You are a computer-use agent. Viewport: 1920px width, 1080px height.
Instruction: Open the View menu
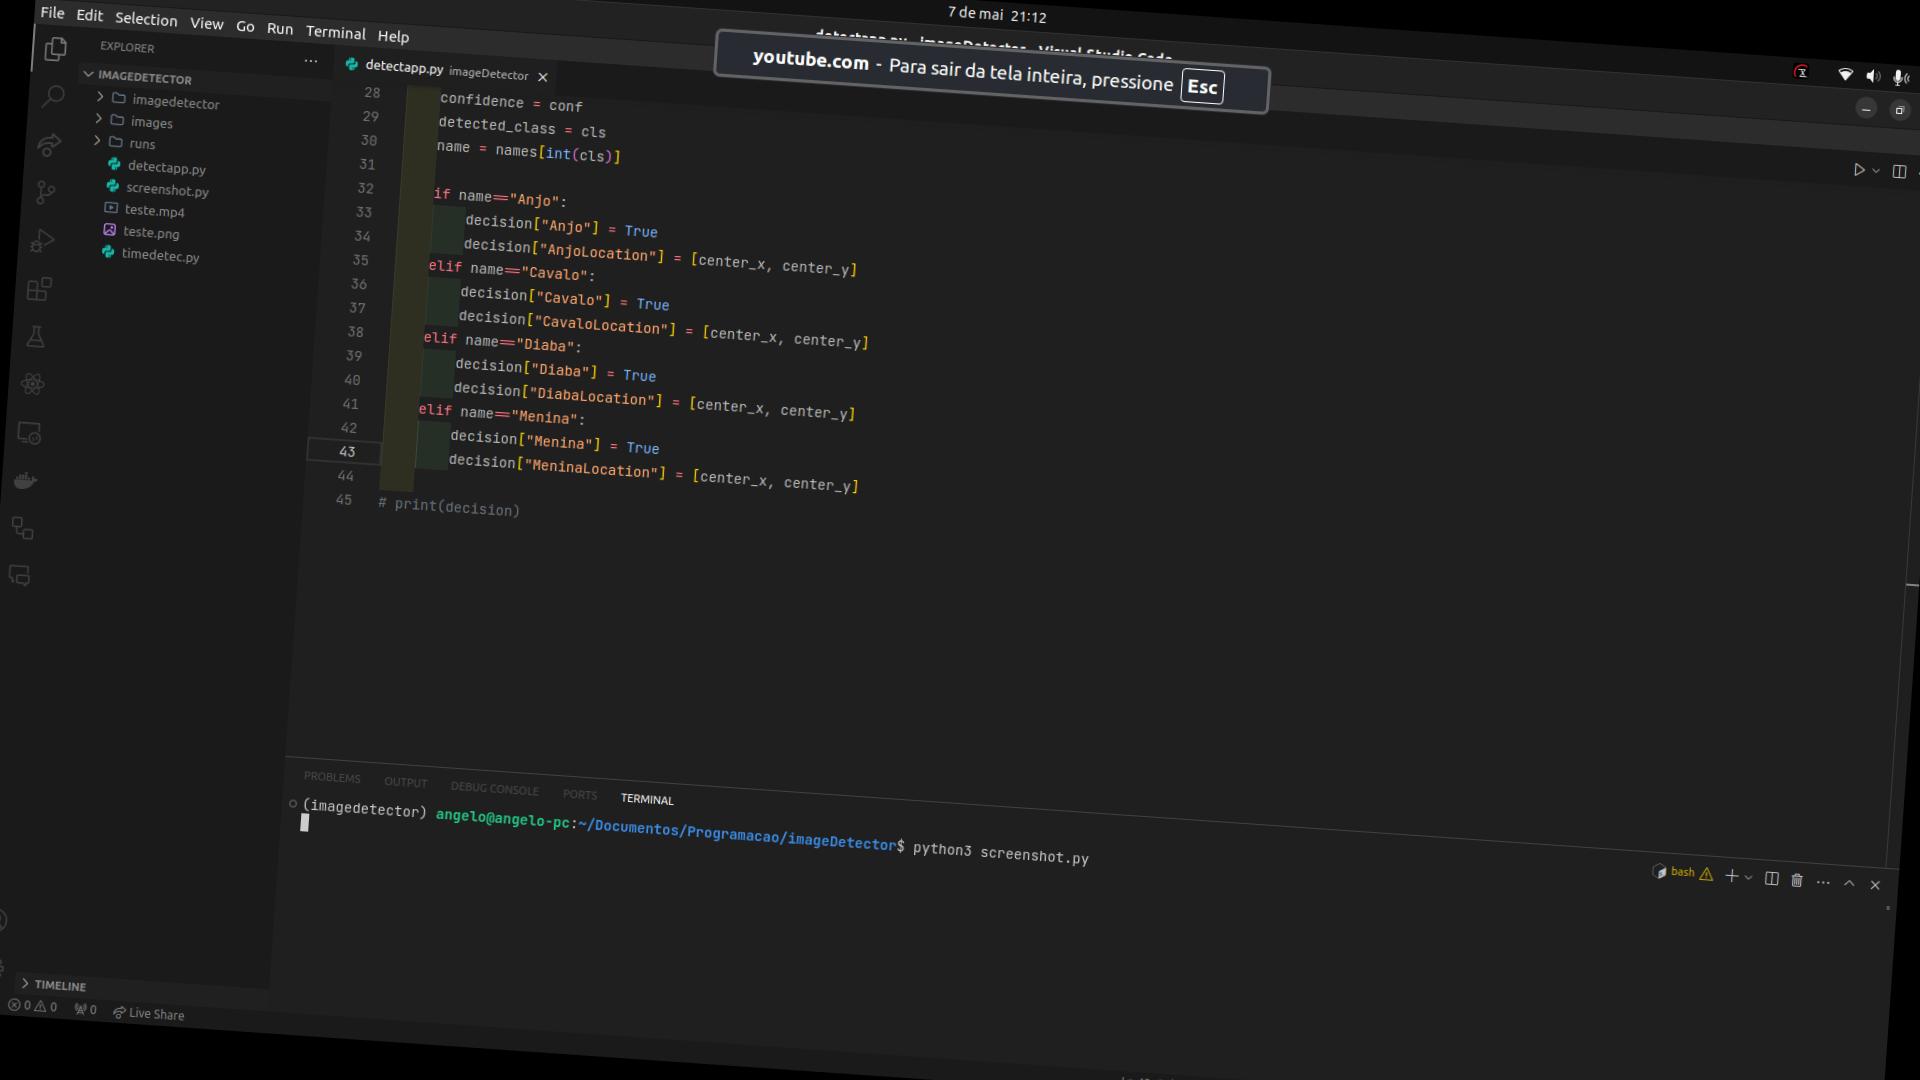click(207, 24)
